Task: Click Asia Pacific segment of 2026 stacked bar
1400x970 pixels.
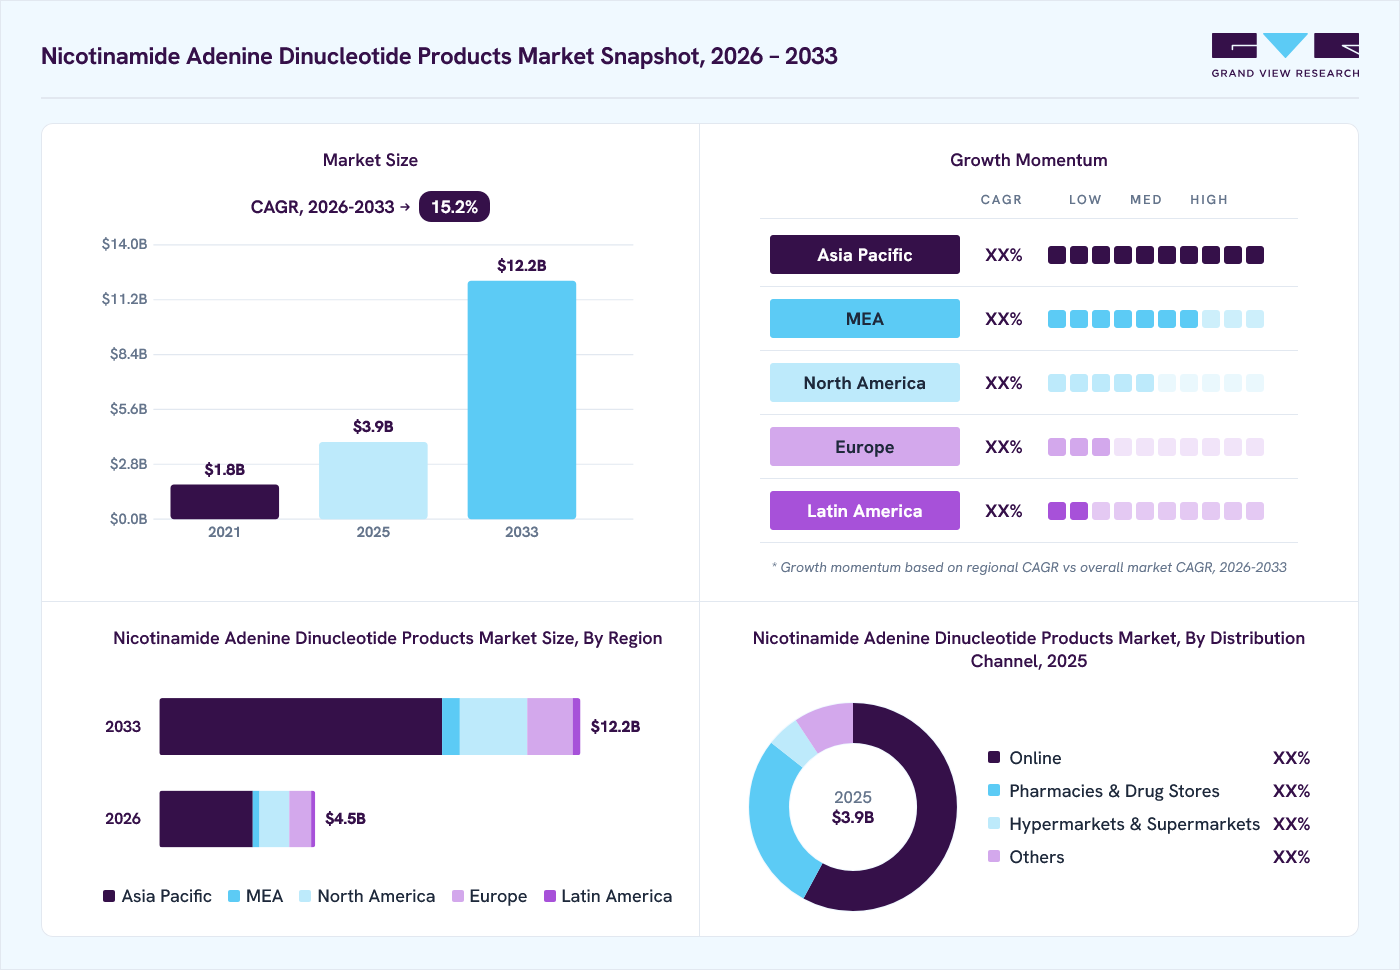Action: [x=206, y=819]
